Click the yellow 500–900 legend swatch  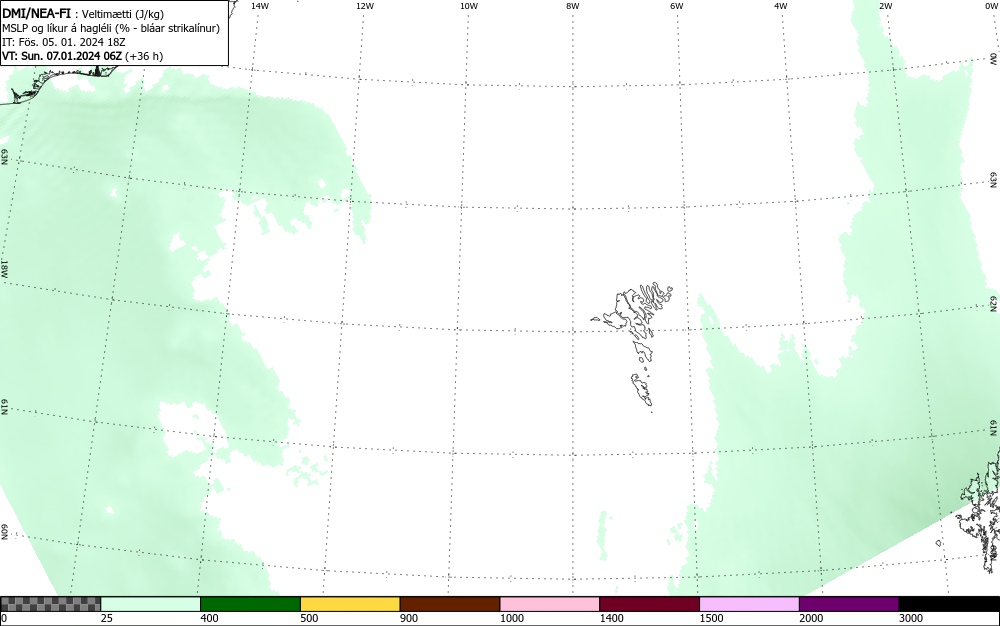point(350,604)
